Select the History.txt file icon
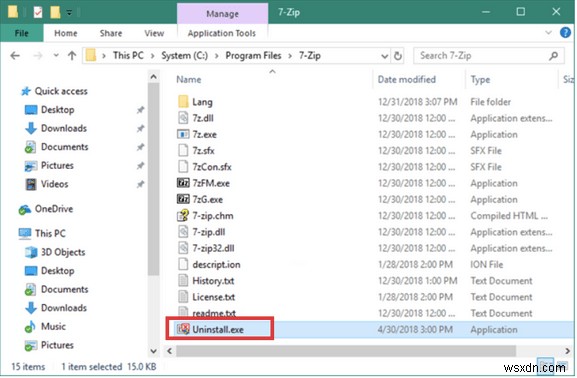This screenshot has height=378, width=577. [183, 280]
